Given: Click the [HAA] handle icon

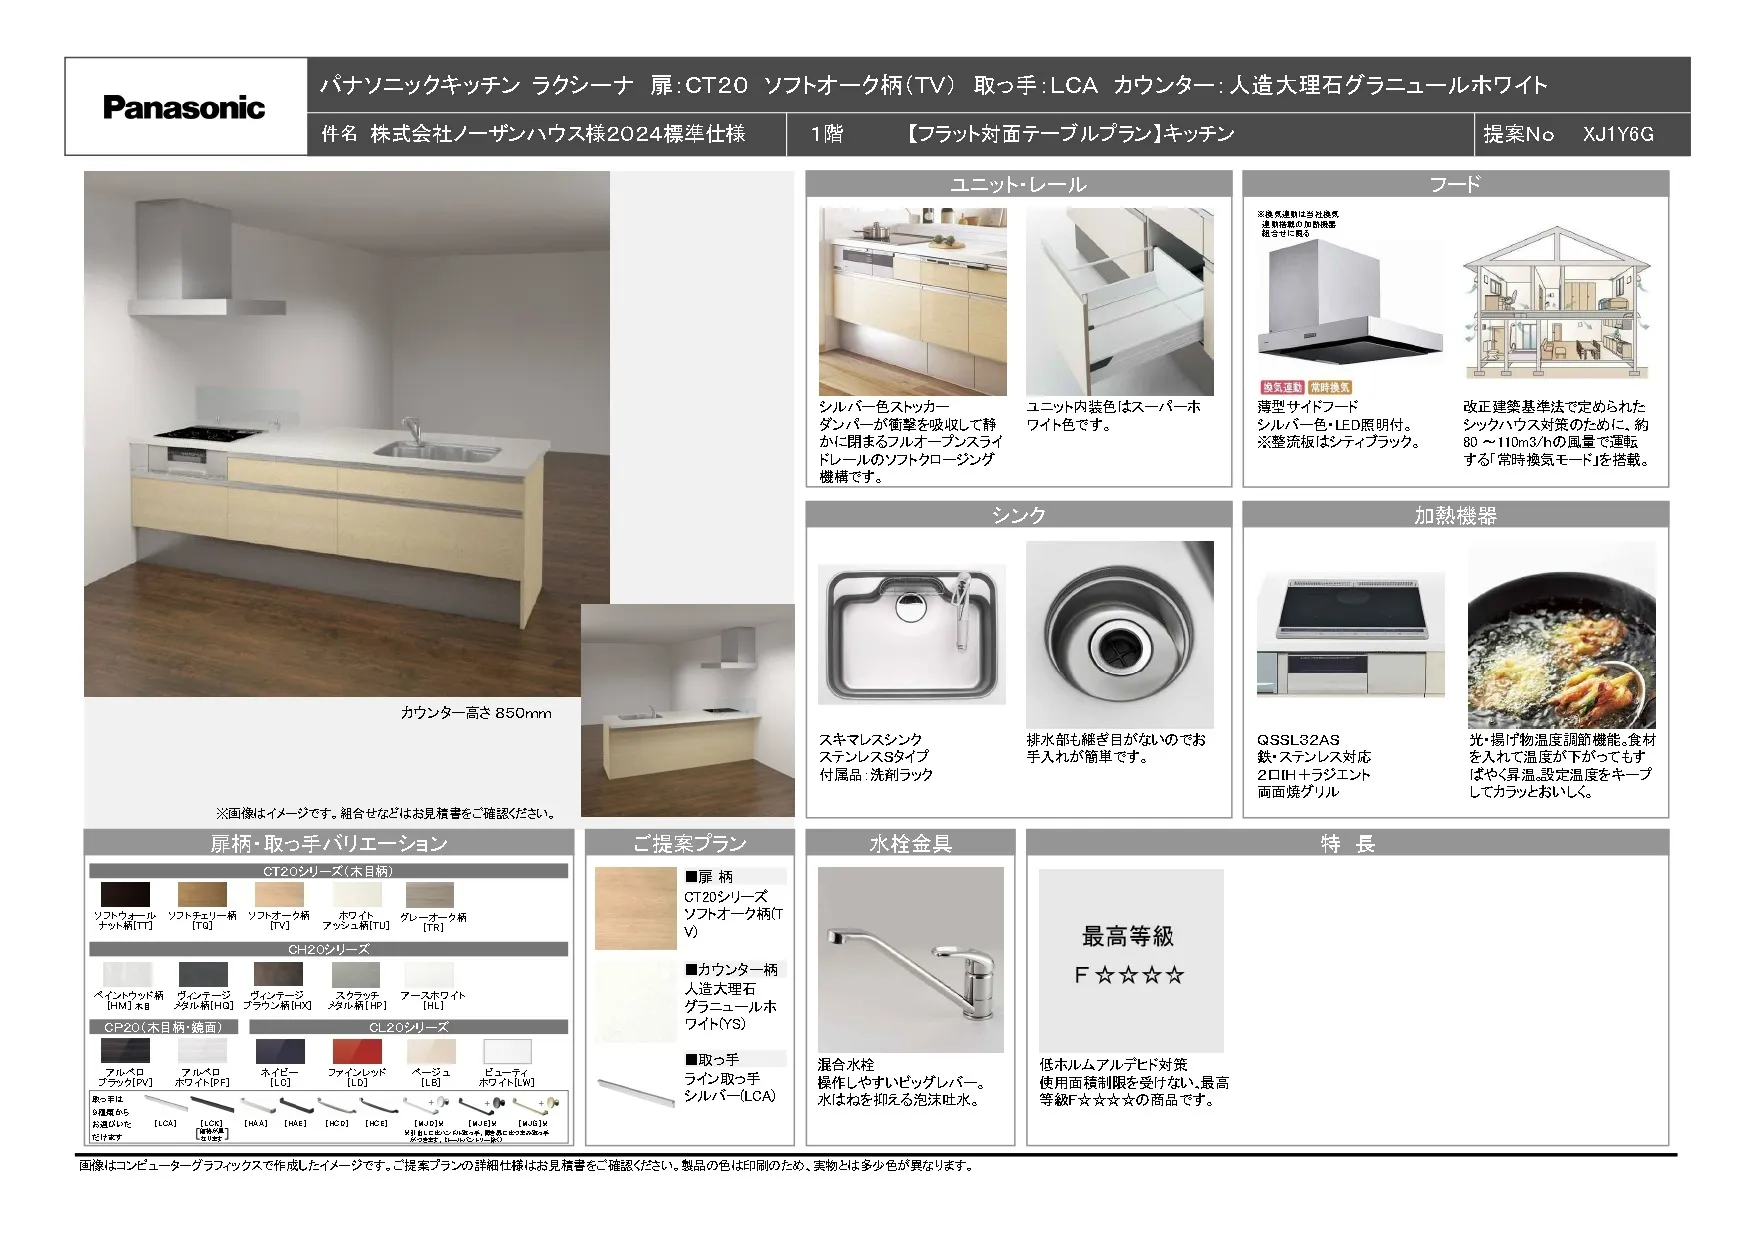Looking at the screenshot, I should point(256,1105).
